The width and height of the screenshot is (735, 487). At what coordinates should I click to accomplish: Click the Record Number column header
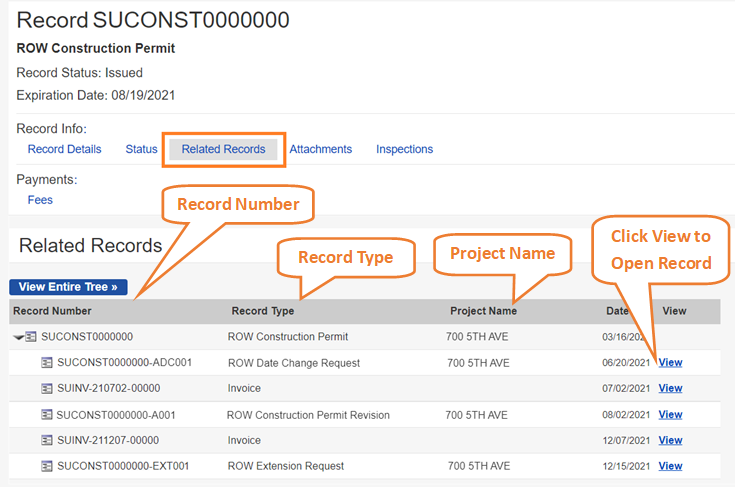tap(52, 311)
